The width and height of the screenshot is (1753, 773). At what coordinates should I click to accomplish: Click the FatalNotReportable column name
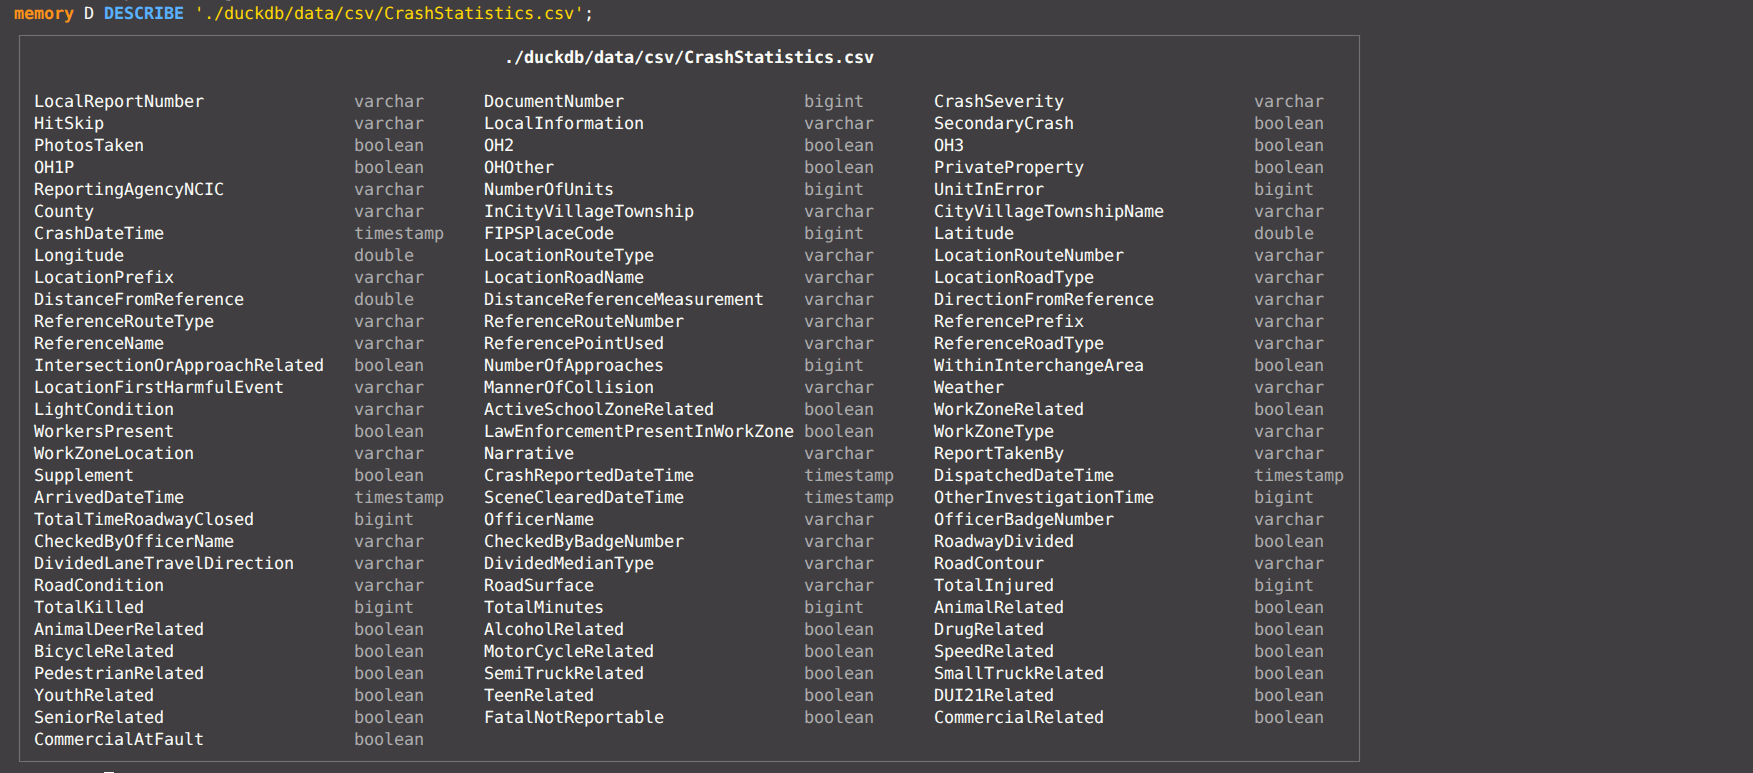pyautogui.click(x=574, y=718)
